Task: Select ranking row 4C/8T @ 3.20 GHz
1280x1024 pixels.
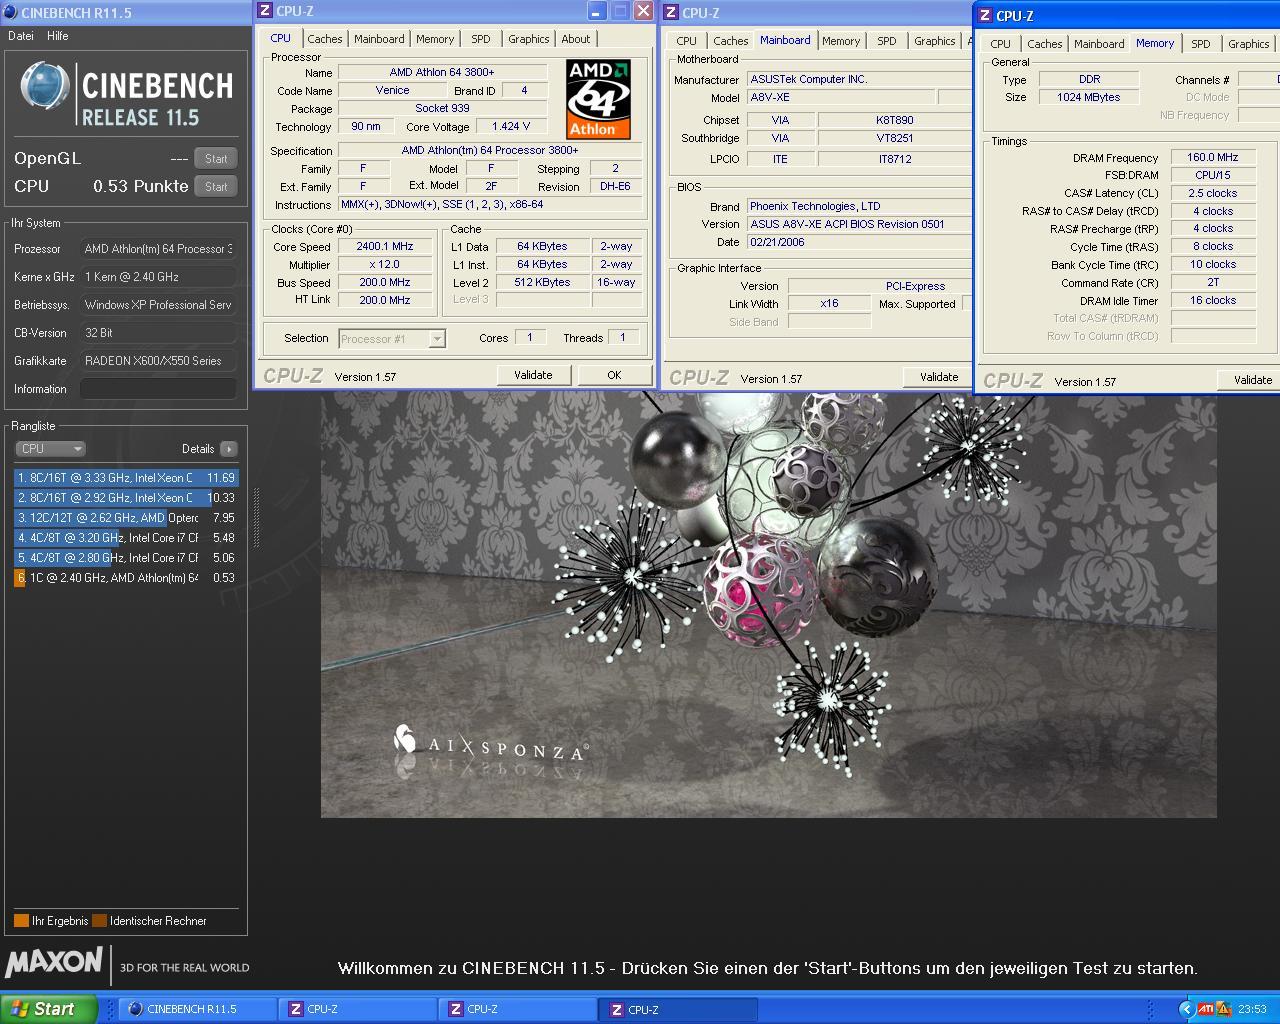Action: tap(126, 538)
